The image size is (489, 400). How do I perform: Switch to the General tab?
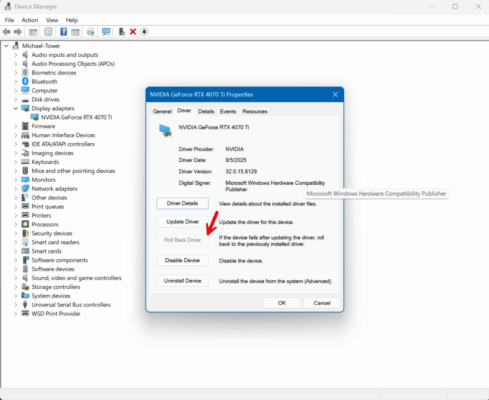coord(162,111)
